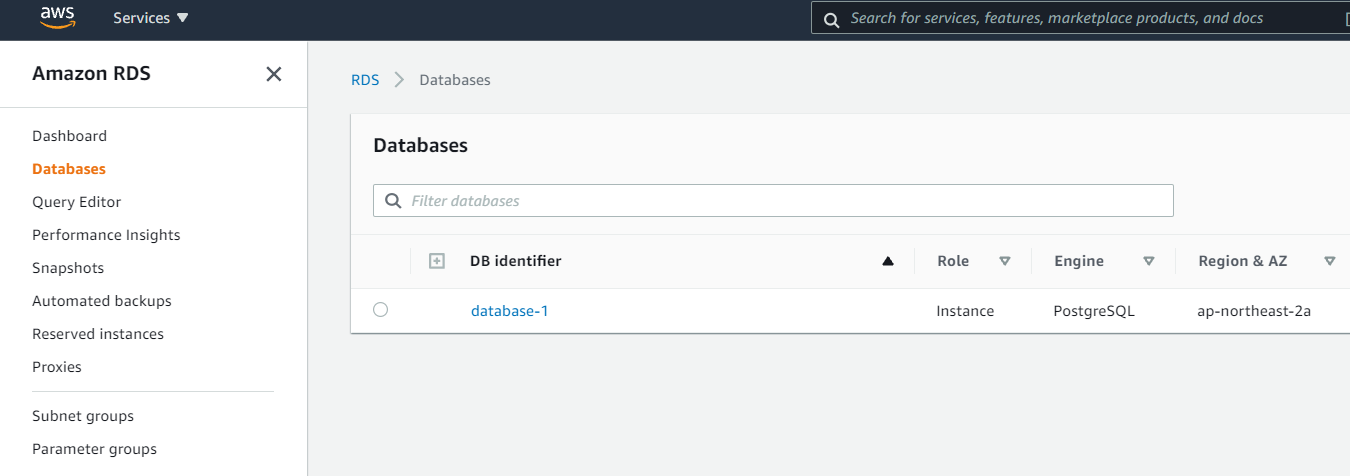Open the Services dropdown menu

tap(151, 18)
